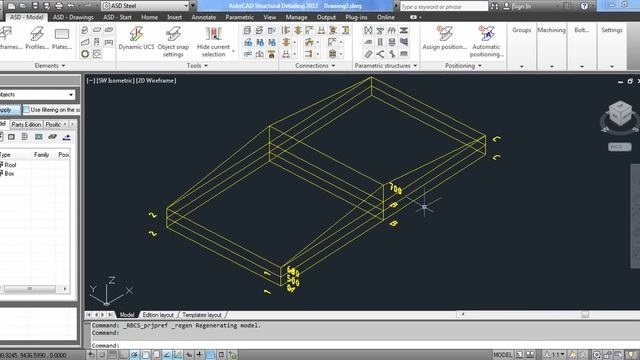Click the save icon in quick access toolbar

35,6
